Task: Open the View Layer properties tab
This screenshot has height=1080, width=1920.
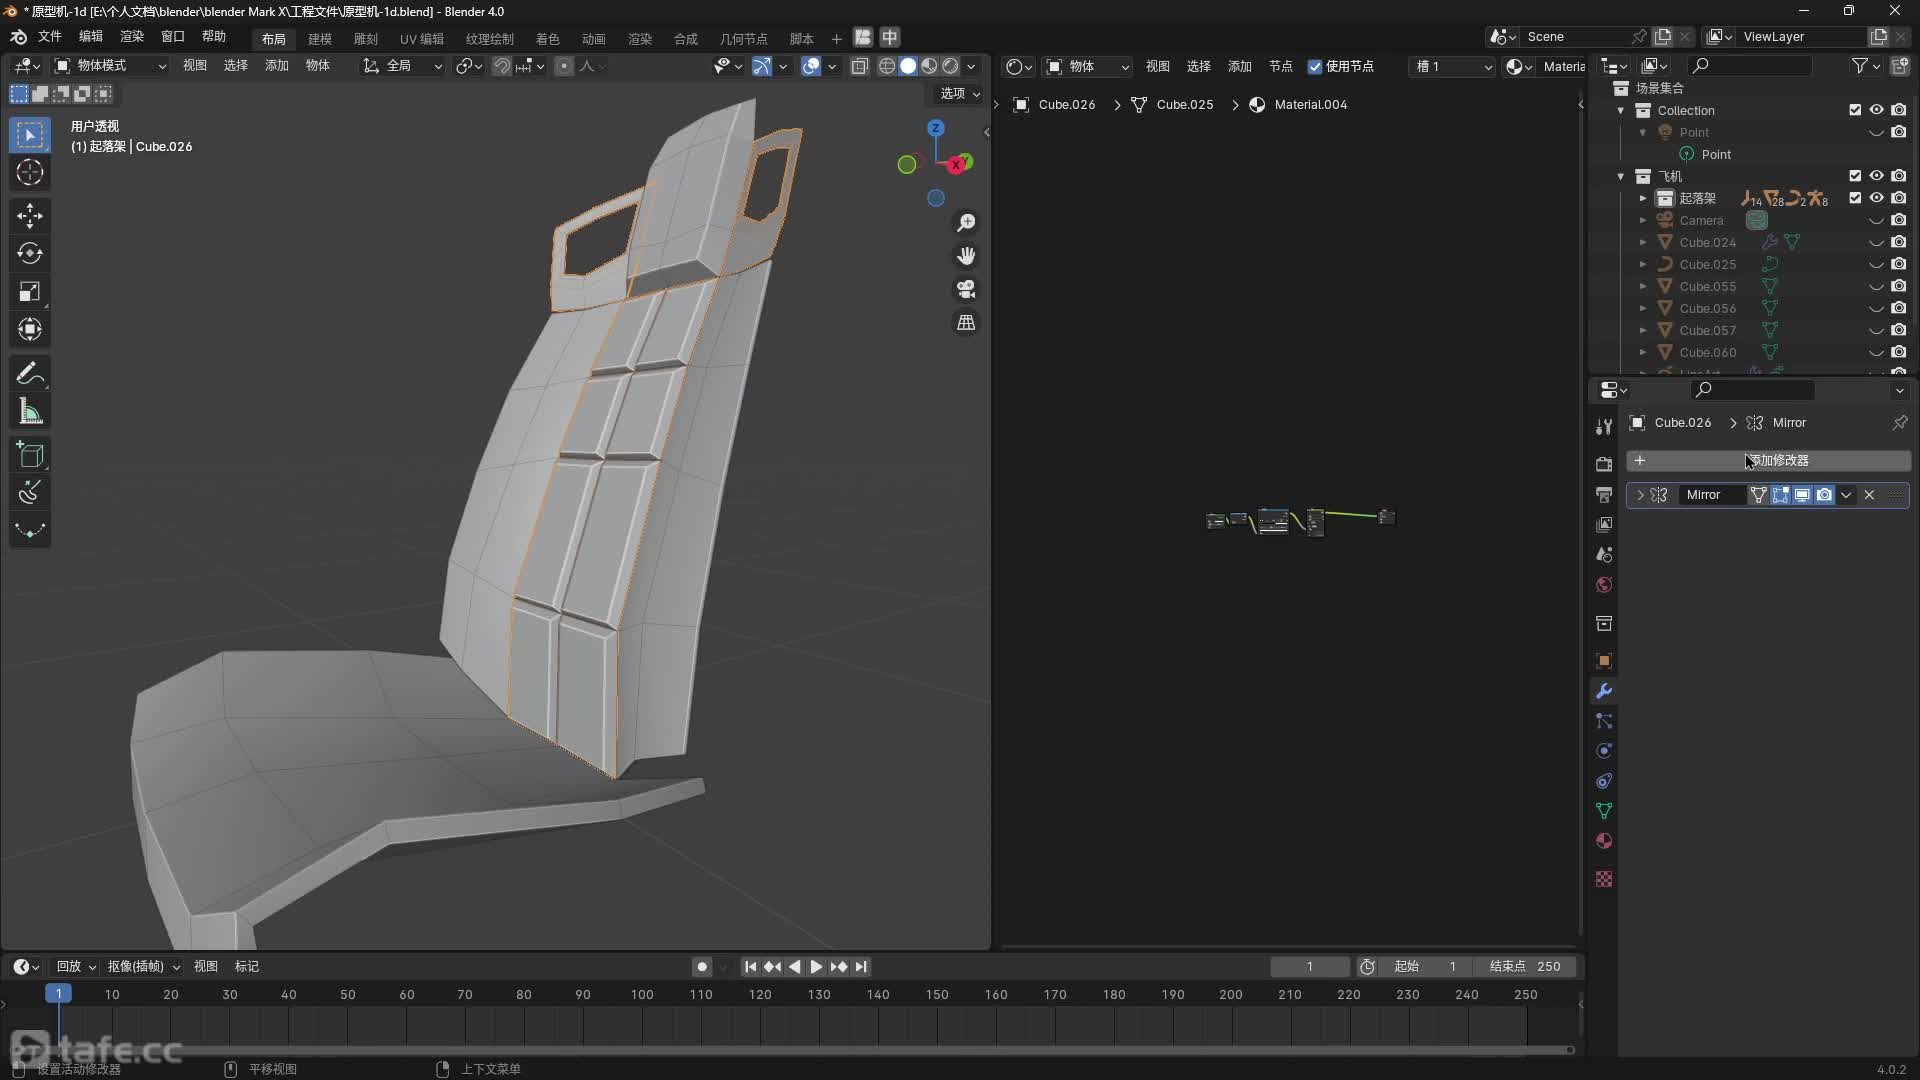Action: (1604, 524)
